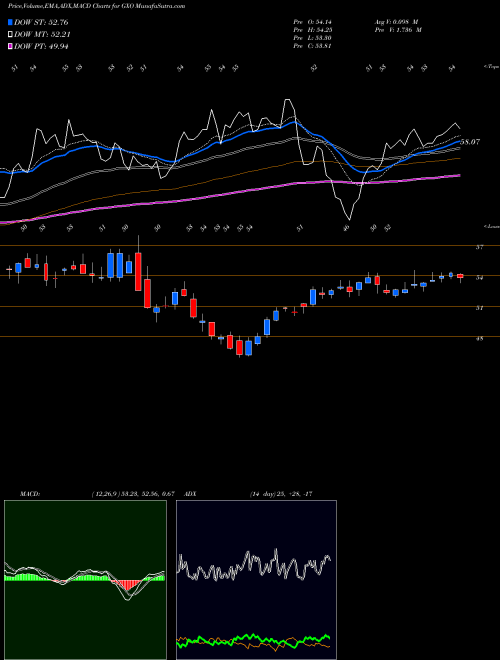Click the '<Tops' marker label
Screen dimensions: 500x660
pyautogui.click(x=491, y=67)
